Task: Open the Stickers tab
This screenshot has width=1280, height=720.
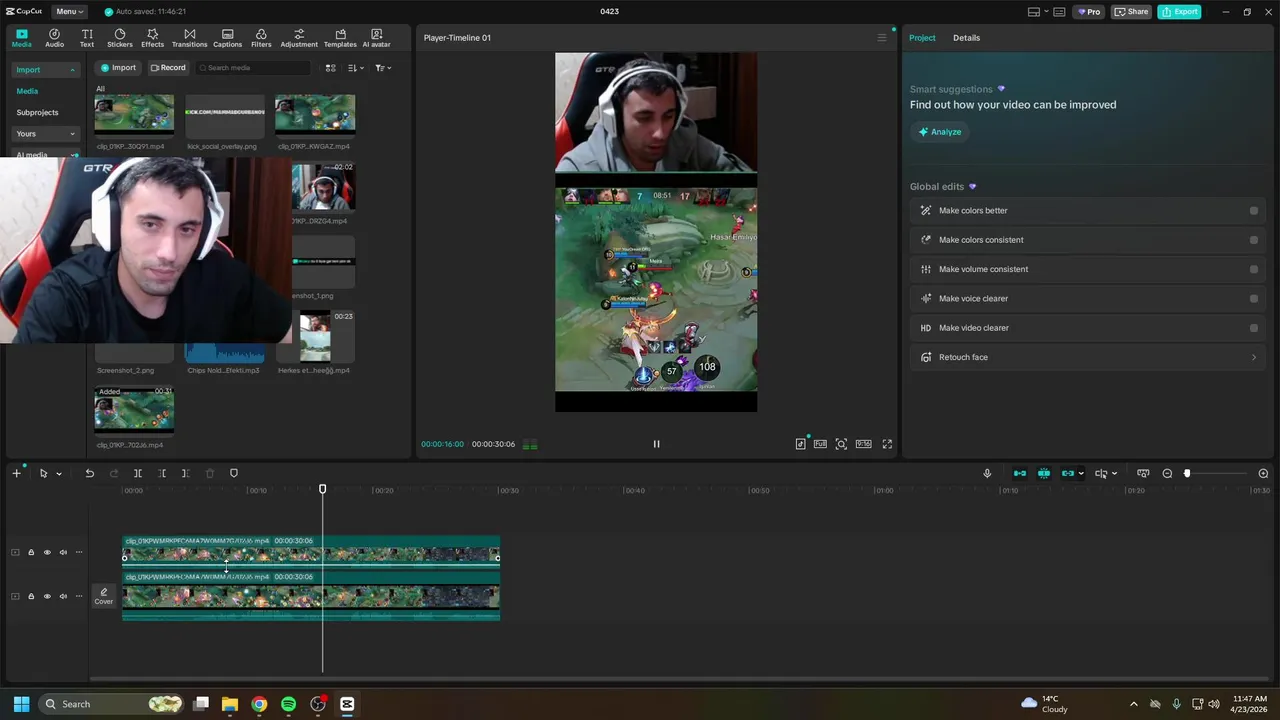Action: 120,38
